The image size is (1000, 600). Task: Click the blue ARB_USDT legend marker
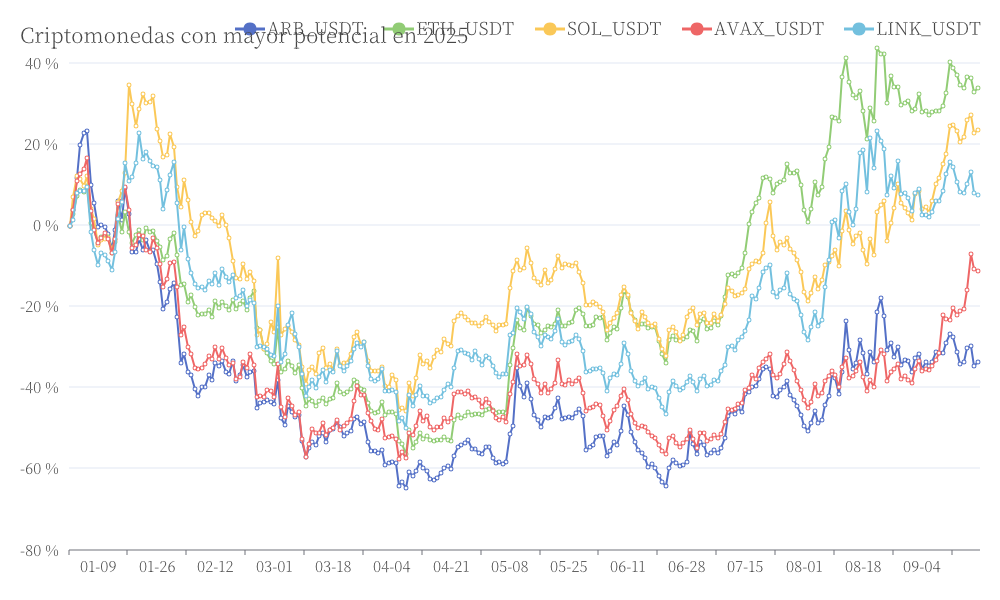(251, 29)
